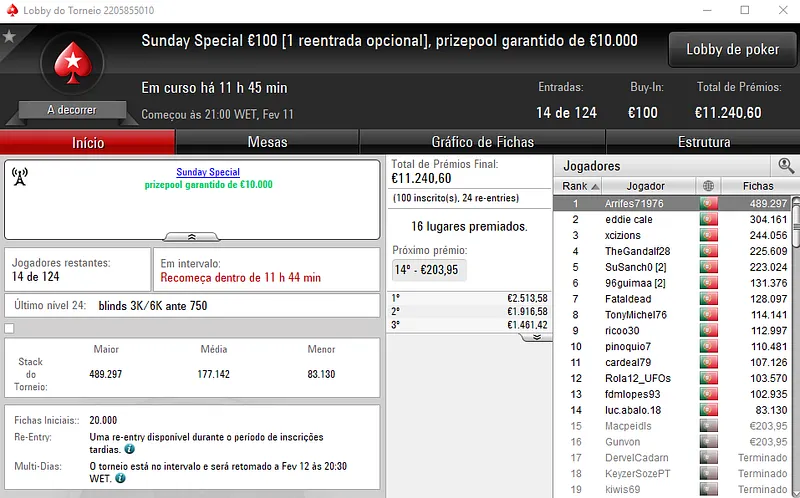Click the broadcast antenna icon beside Sunday Special
Viewport: 800px width, 498px height.
[19, 178]
